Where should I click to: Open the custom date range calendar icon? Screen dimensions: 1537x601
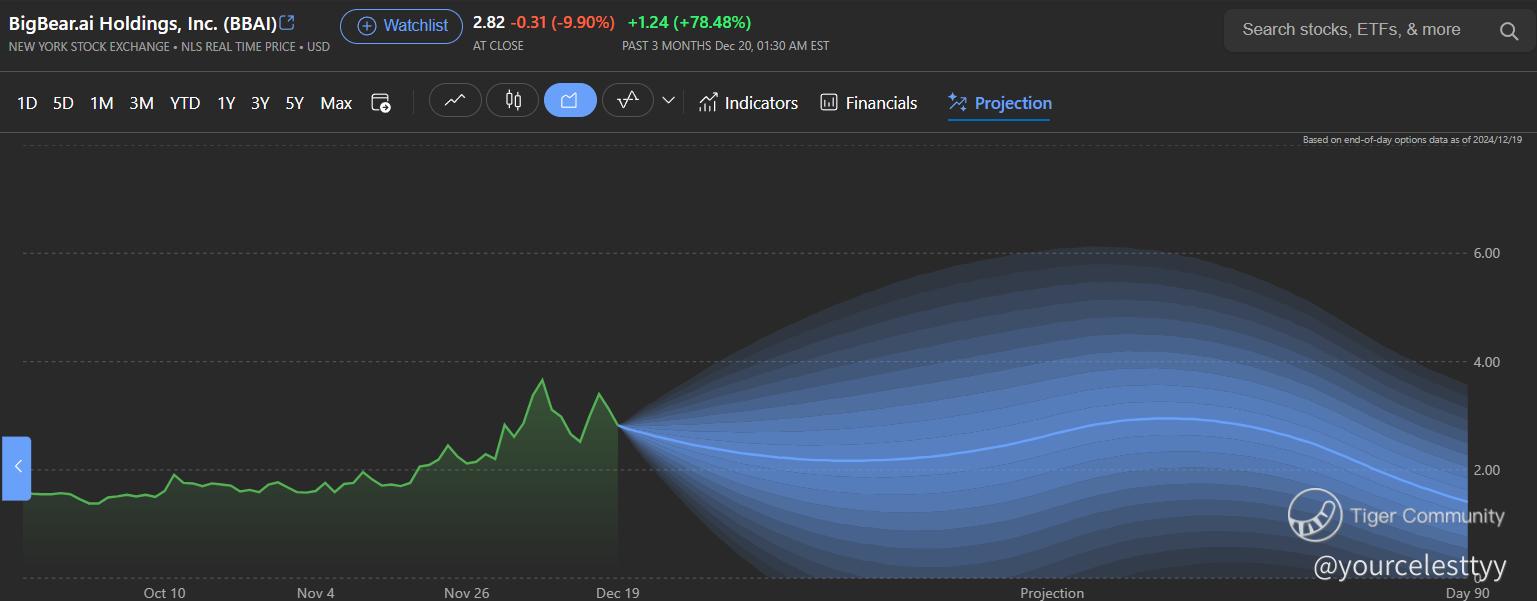click(380, 102)
